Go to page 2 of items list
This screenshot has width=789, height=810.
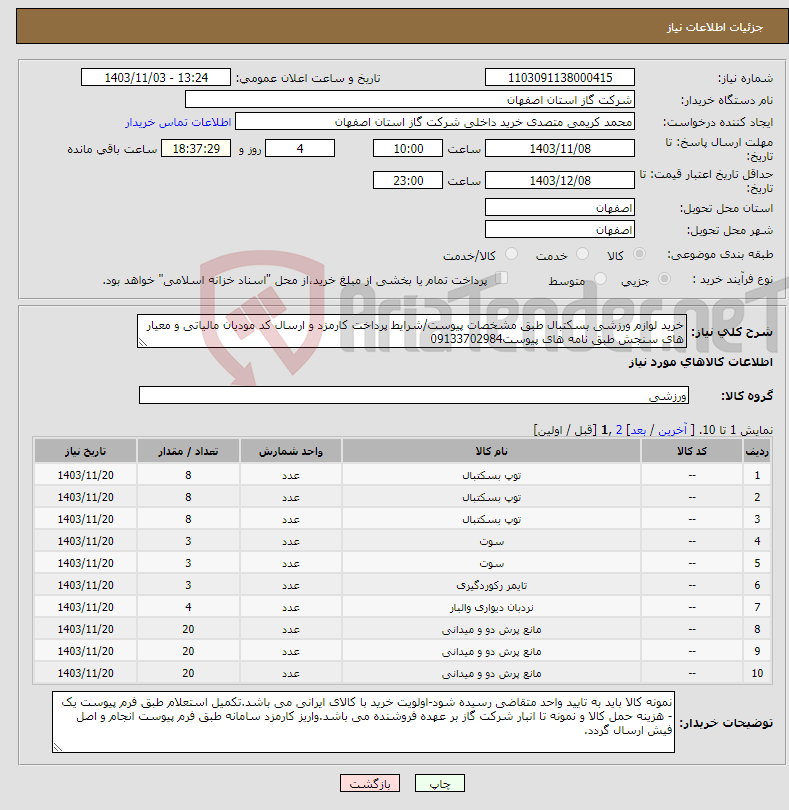(618, 430)
